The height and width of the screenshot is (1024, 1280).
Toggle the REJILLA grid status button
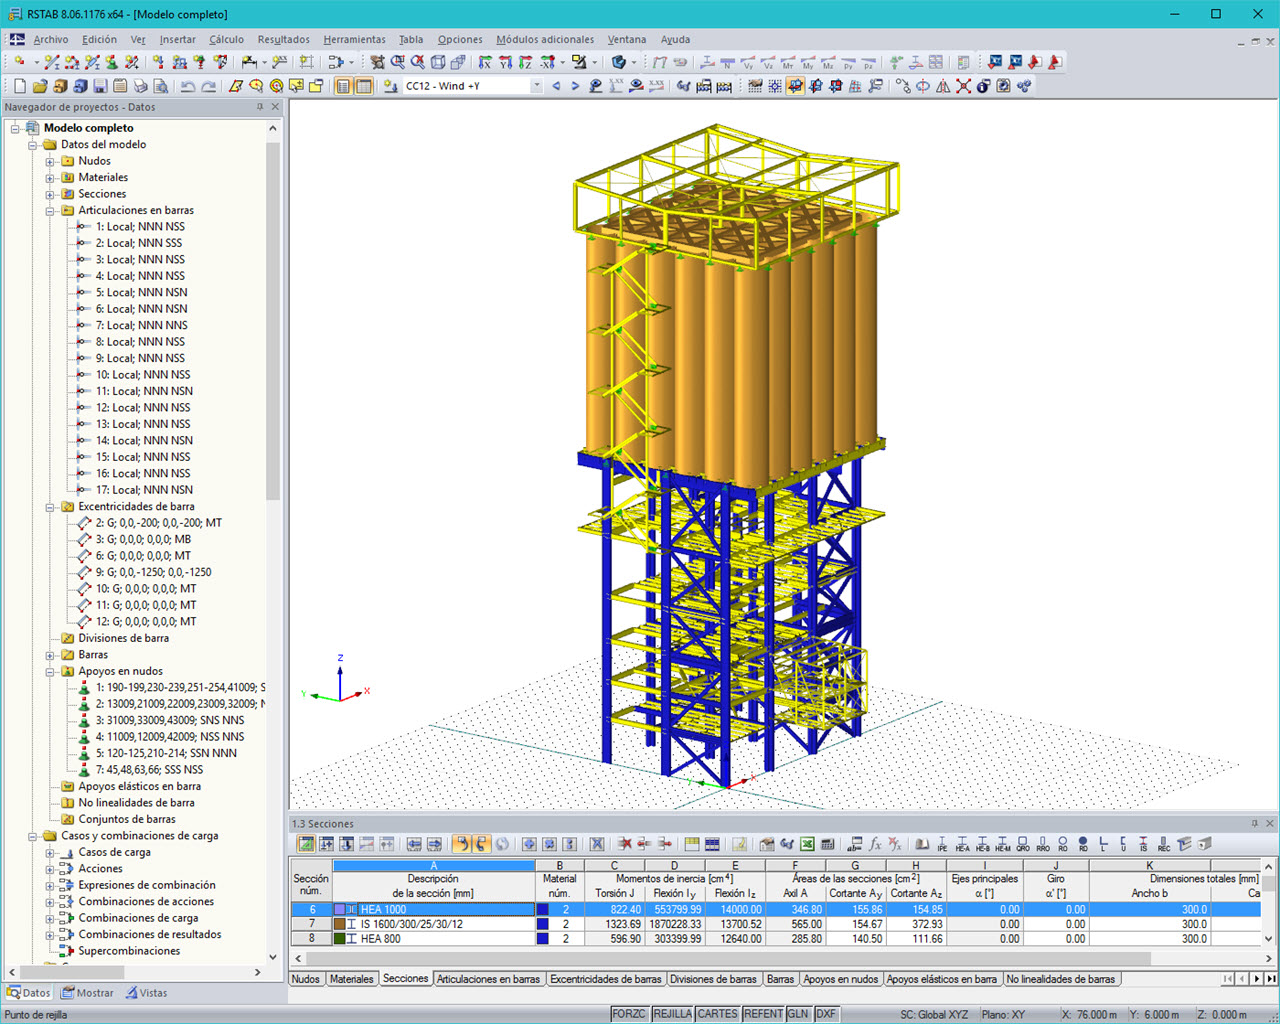tap(672, 1014)
